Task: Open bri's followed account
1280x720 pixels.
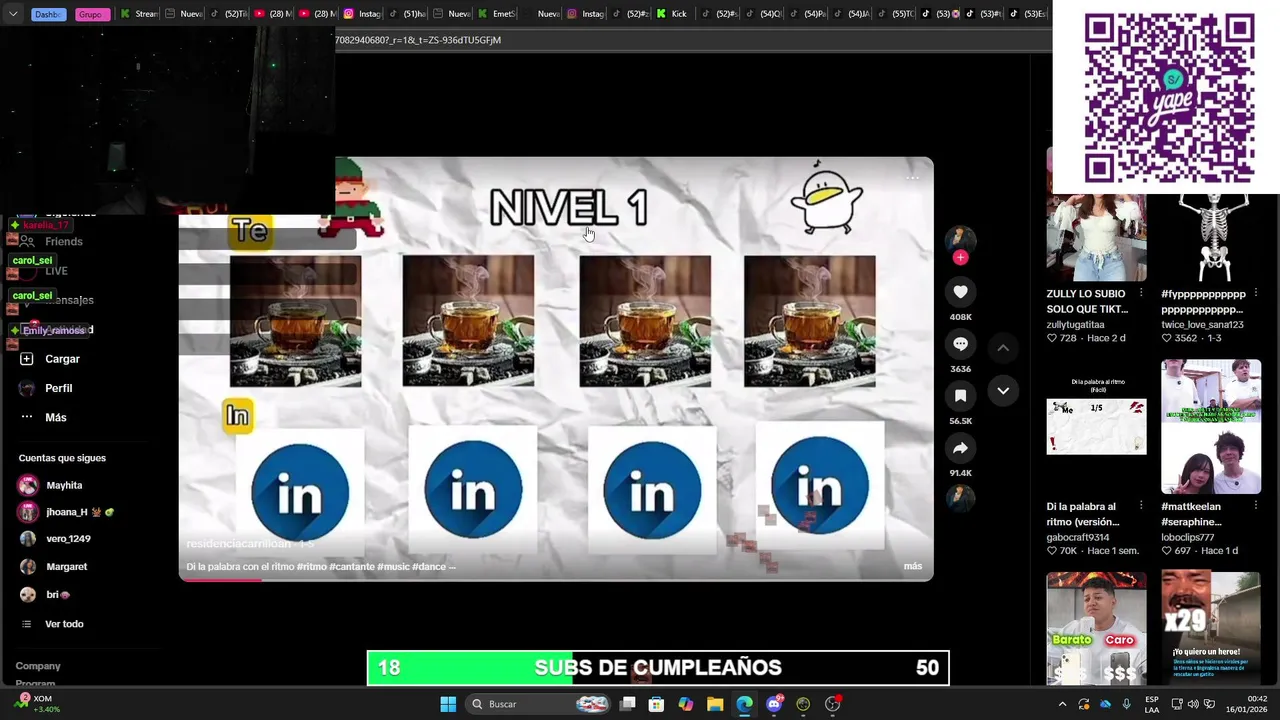Action: coord(44,595)
